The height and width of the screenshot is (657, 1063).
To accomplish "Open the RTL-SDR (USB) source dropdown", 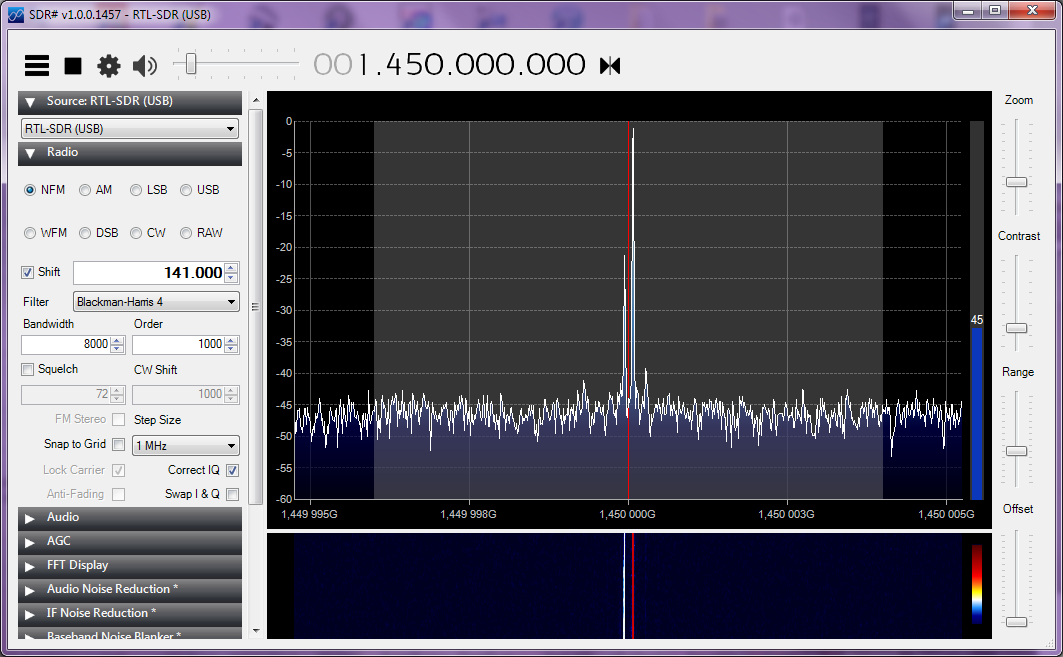I will click(130, 128).
